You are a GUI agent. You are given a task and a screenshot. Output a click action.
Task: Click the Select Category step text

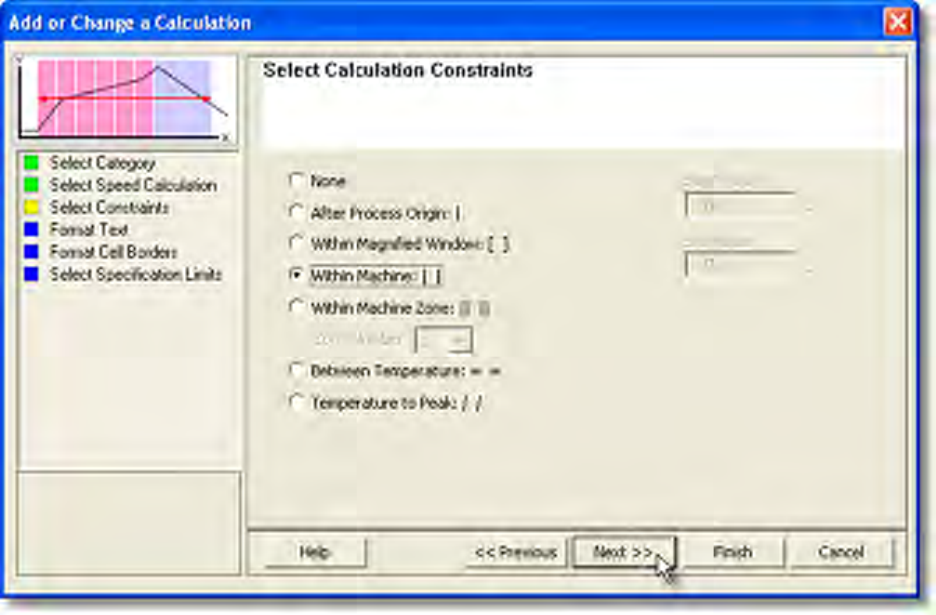(x=103, y=163)
